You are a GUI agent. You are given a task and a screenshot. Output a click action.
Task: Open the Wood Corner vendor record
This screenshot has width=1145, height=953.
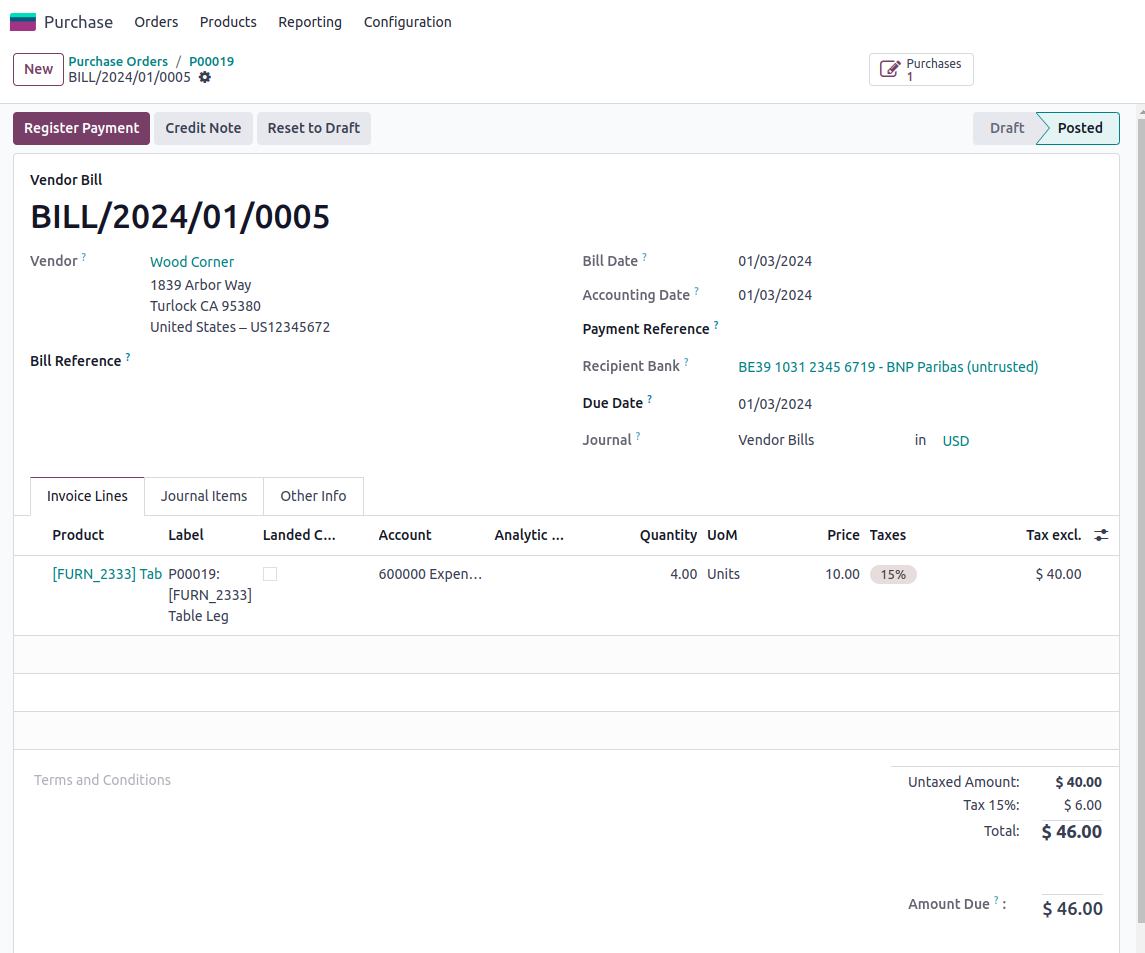click(191, 261)
